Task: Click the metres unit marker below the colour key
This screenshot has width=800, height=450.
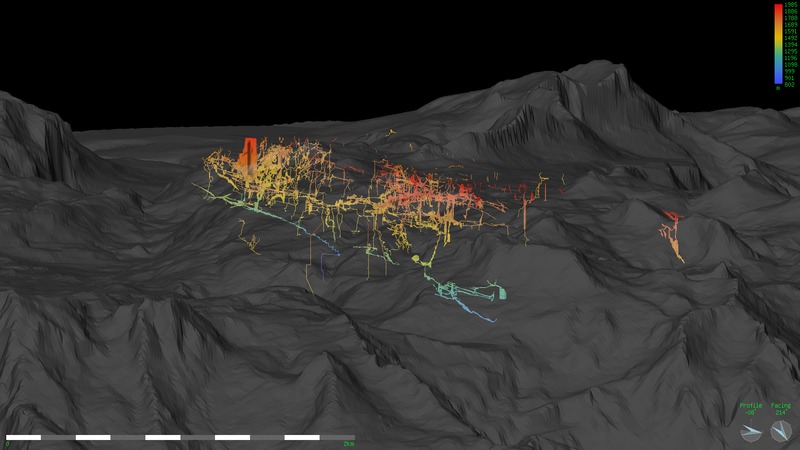Action: (777, 89)
